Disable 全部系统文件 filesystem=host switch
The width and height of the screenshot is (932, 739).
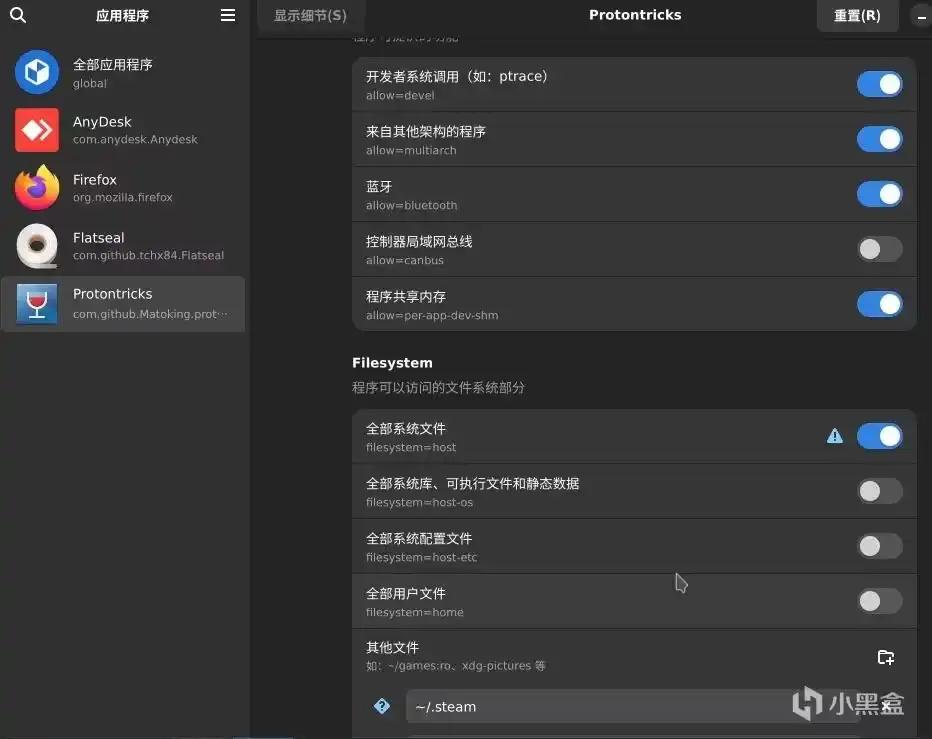pyautogui.click(x=880, y=436)
